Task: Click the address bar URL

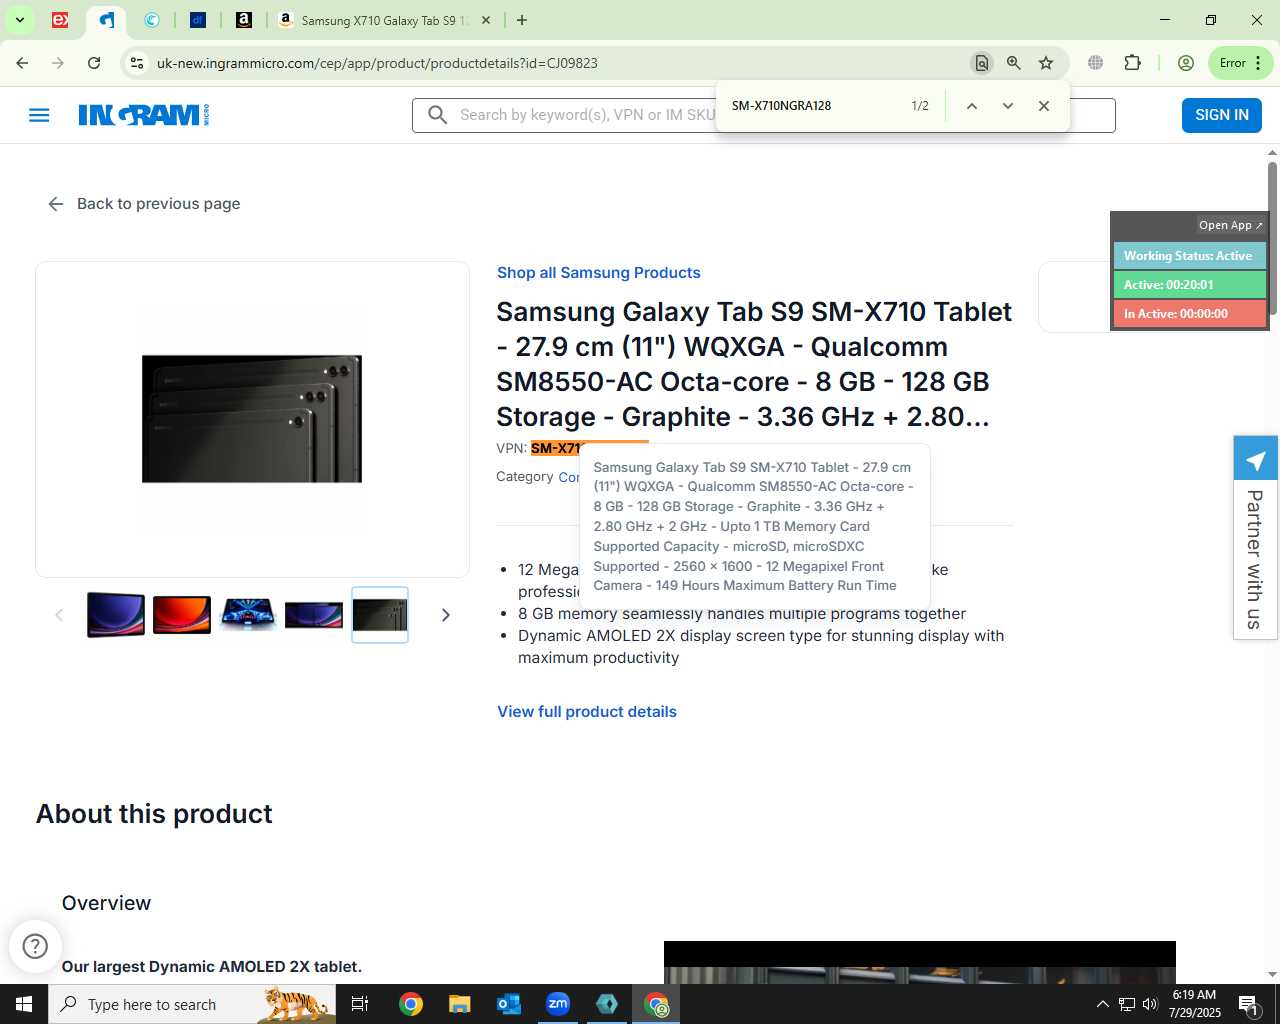Action: point(377,63)
